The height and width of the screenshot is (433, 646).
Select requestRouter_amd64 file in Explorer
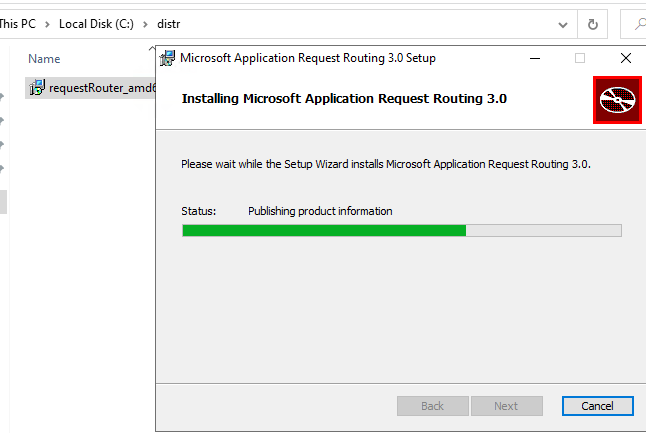point(91,88)
